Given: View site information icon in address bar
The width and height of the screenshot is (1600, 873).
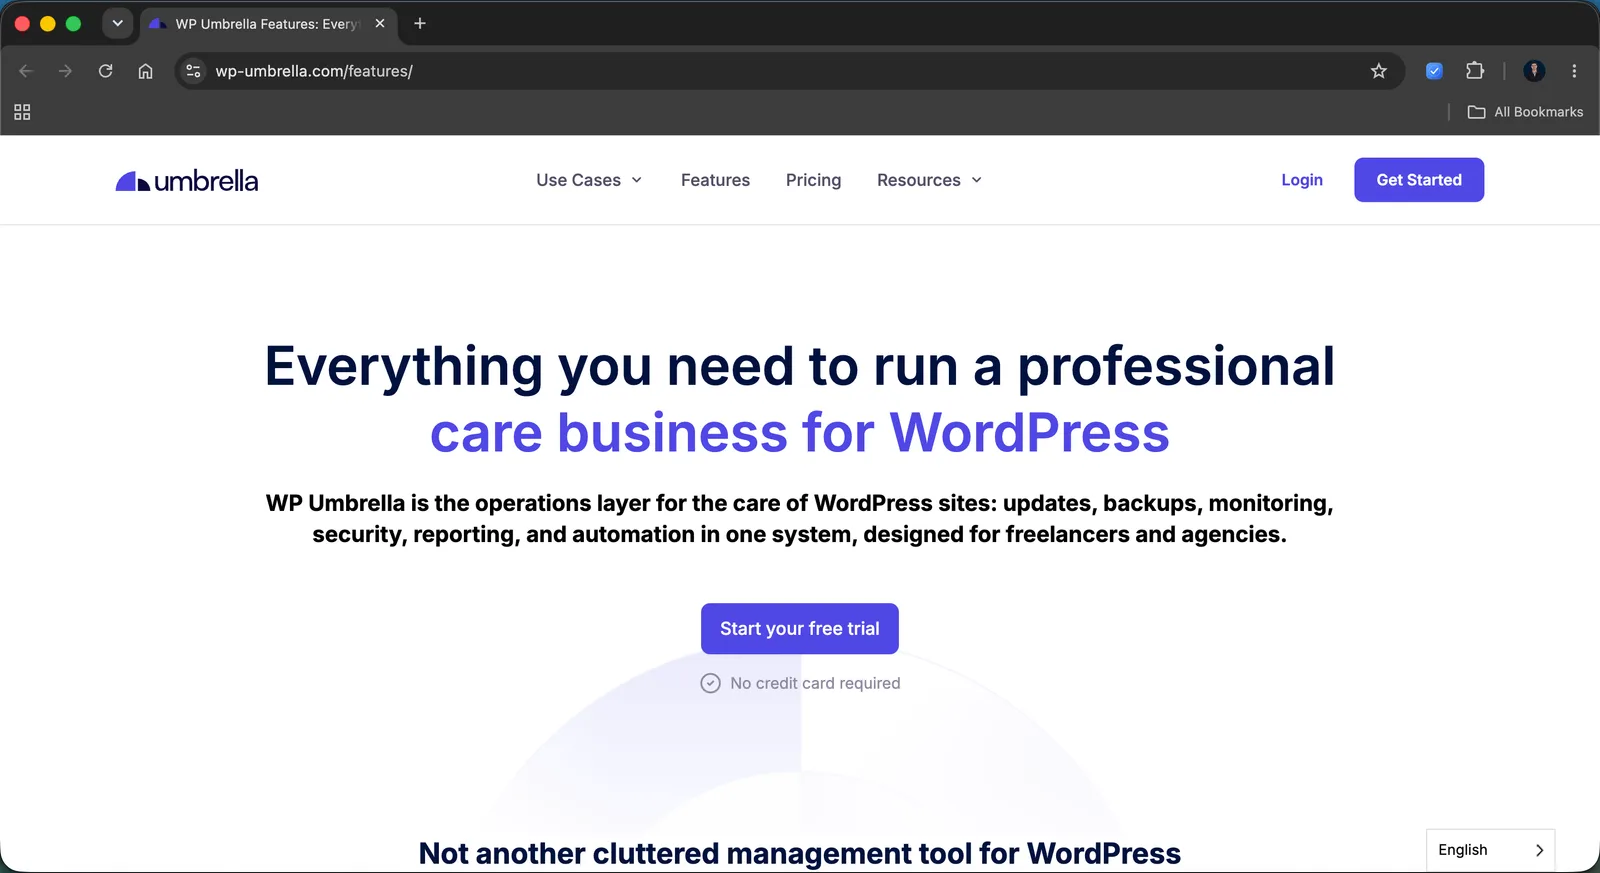Looking at the screenshot, I should pos(194,71).
